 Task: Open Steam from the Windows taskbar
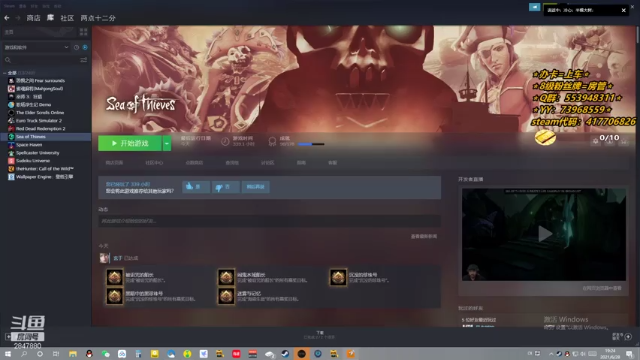(285, 353)
